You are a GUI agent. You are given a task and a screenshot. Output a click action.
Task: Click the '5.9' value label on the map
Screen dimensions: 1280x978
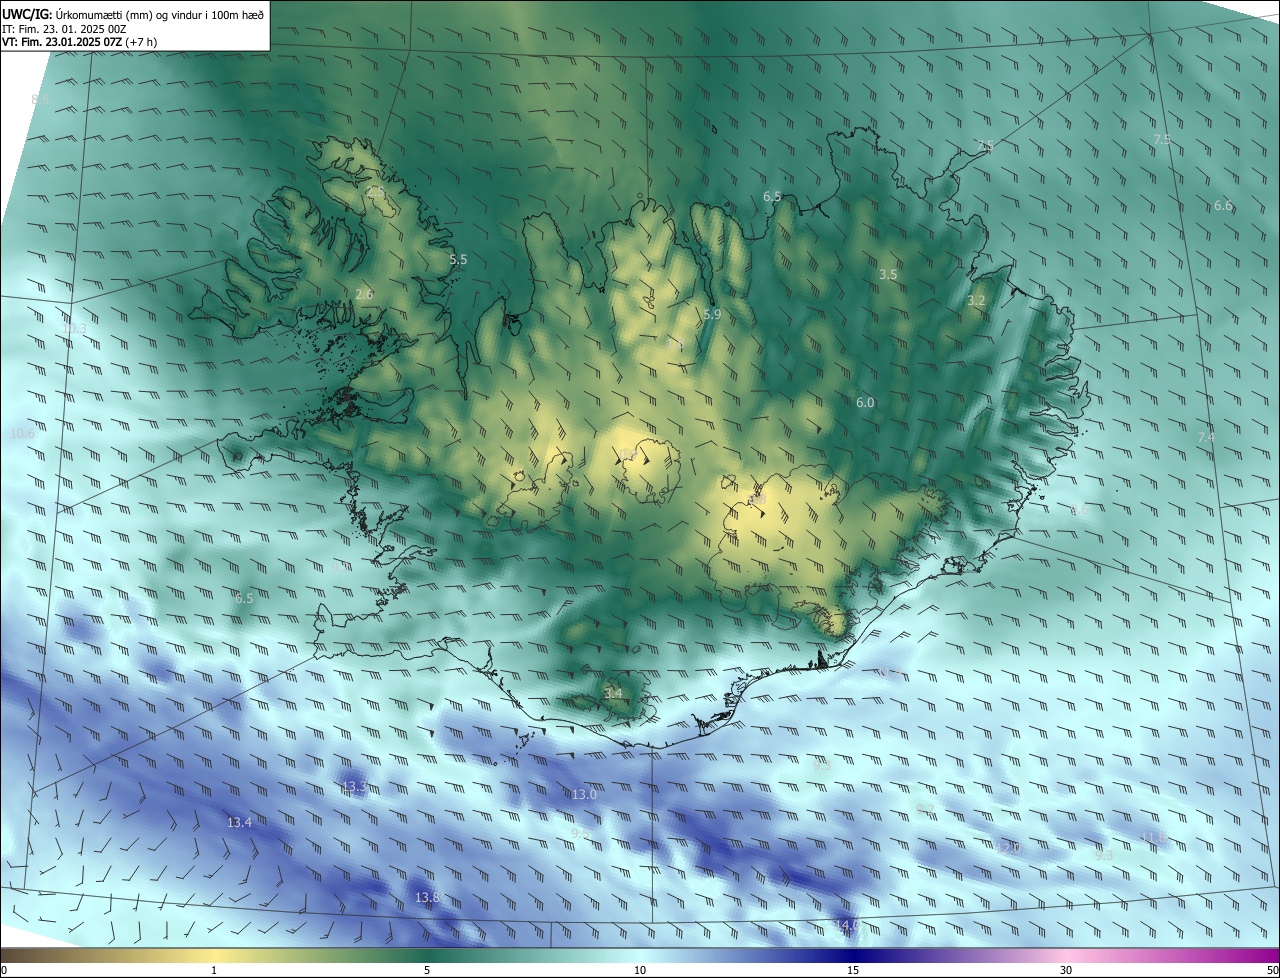click(712, 314)
